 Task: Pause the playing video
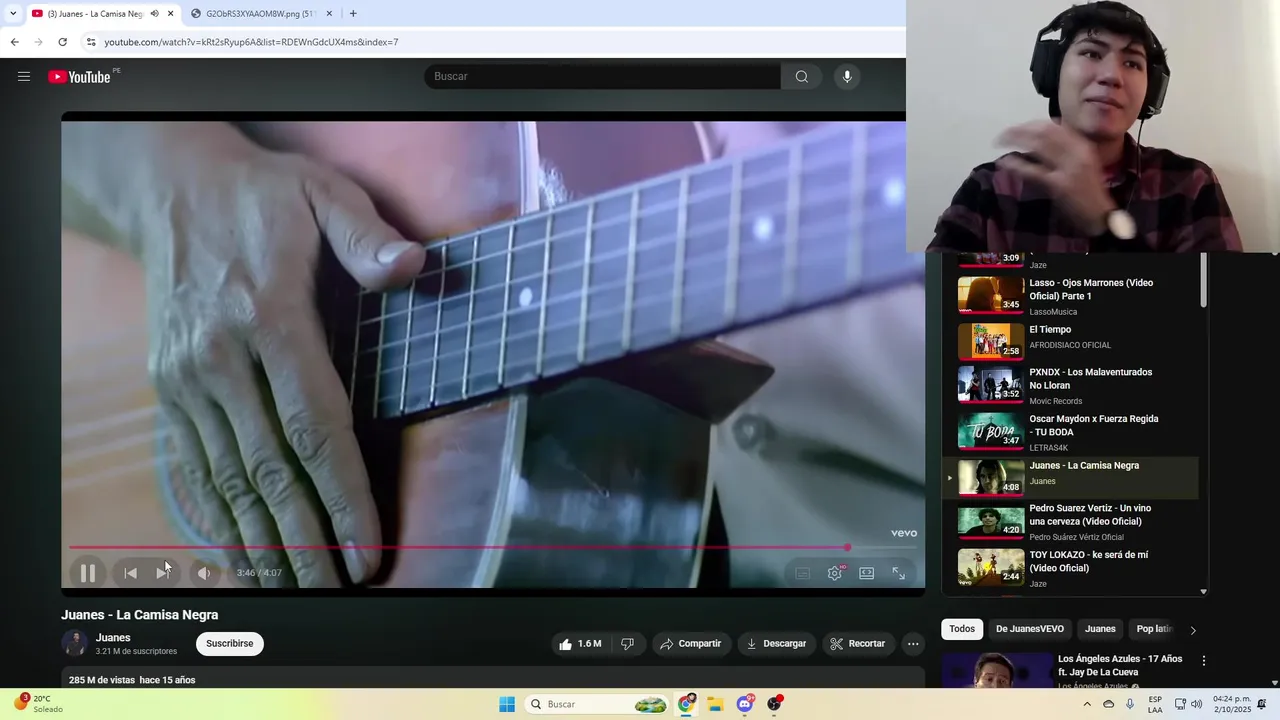point(88,573)
